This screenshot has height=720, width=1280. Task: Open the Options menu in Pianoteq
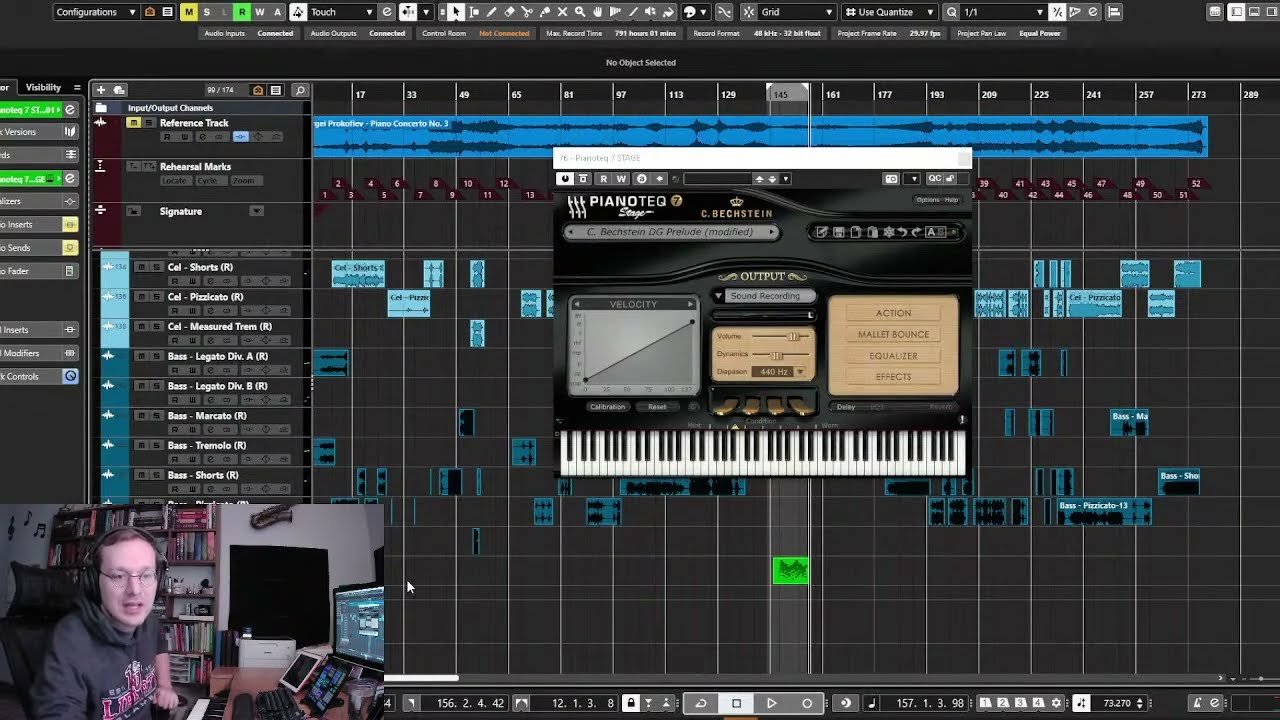[x=926, y=201]
